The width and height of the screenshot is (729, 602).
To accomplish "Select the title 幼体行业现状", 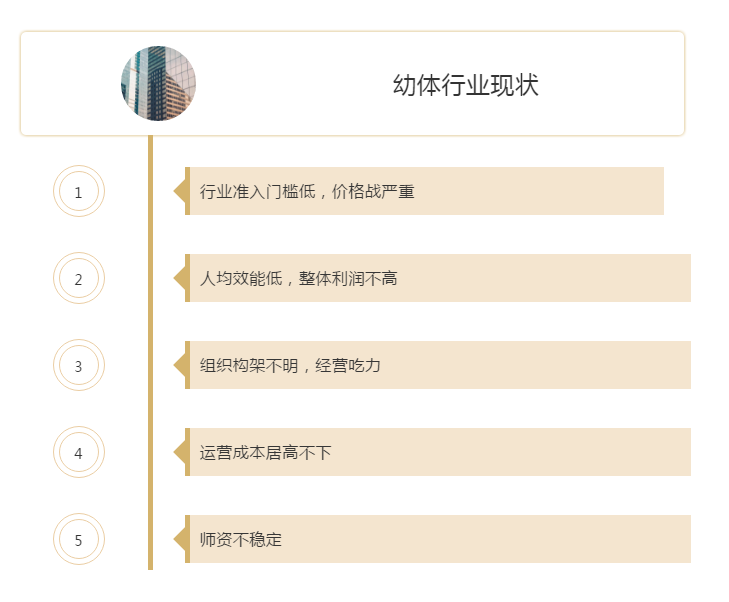I will (x=465, y=85).
